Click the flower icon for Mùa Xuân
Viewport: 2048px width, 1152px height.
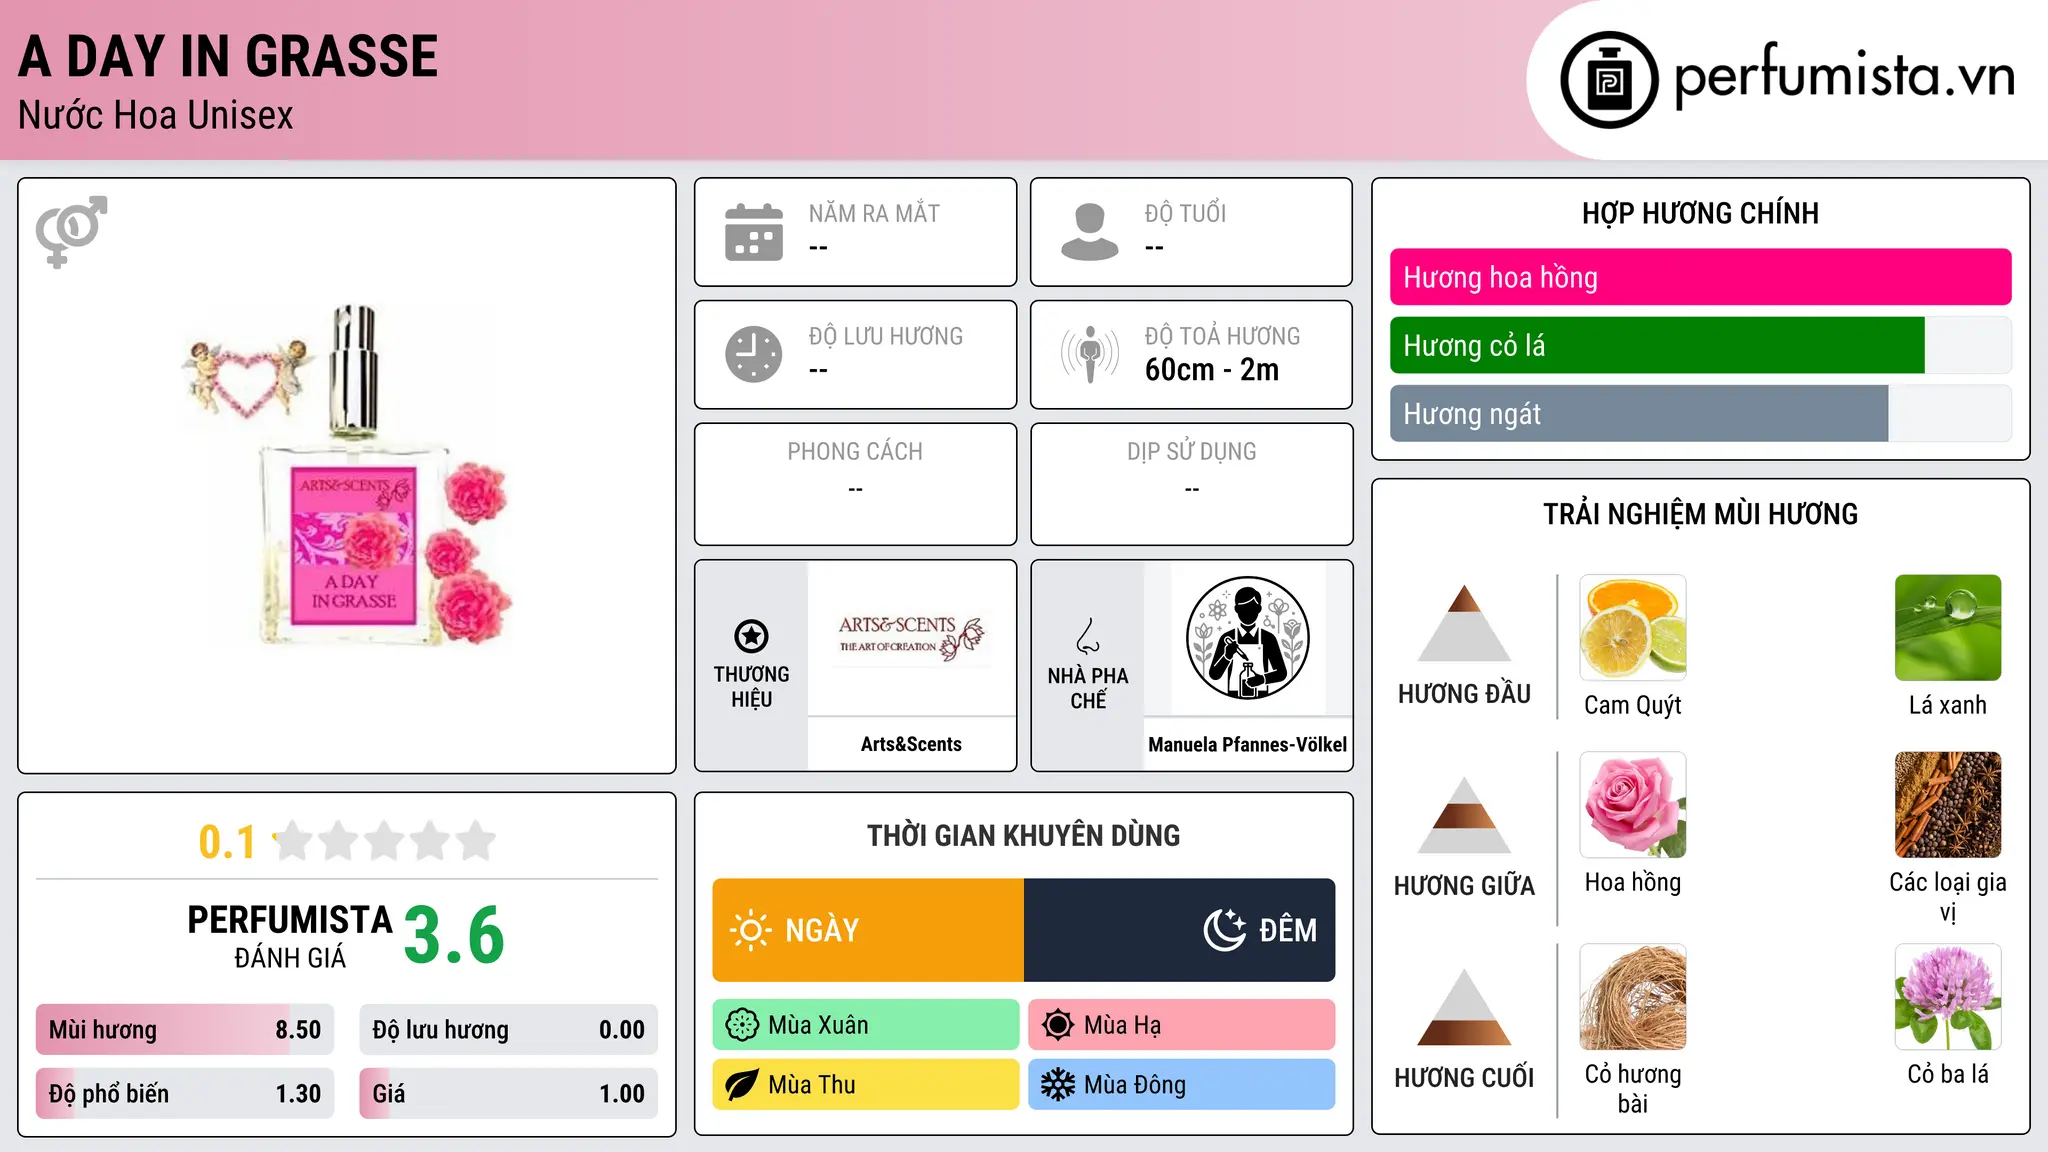point(742,1025)
